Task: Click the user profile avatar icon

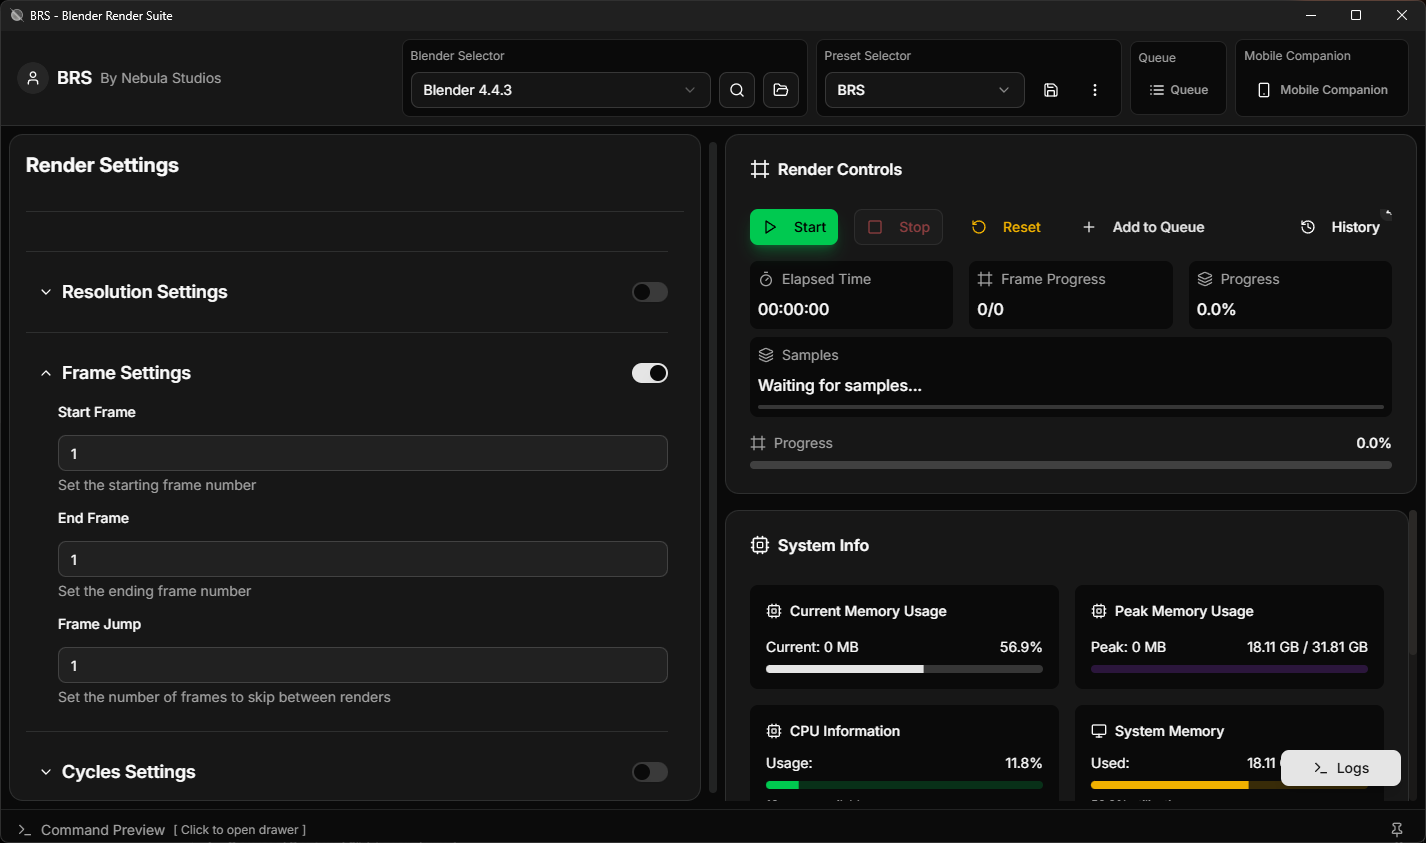Action: pyautogui.click(x=33, y=78)
